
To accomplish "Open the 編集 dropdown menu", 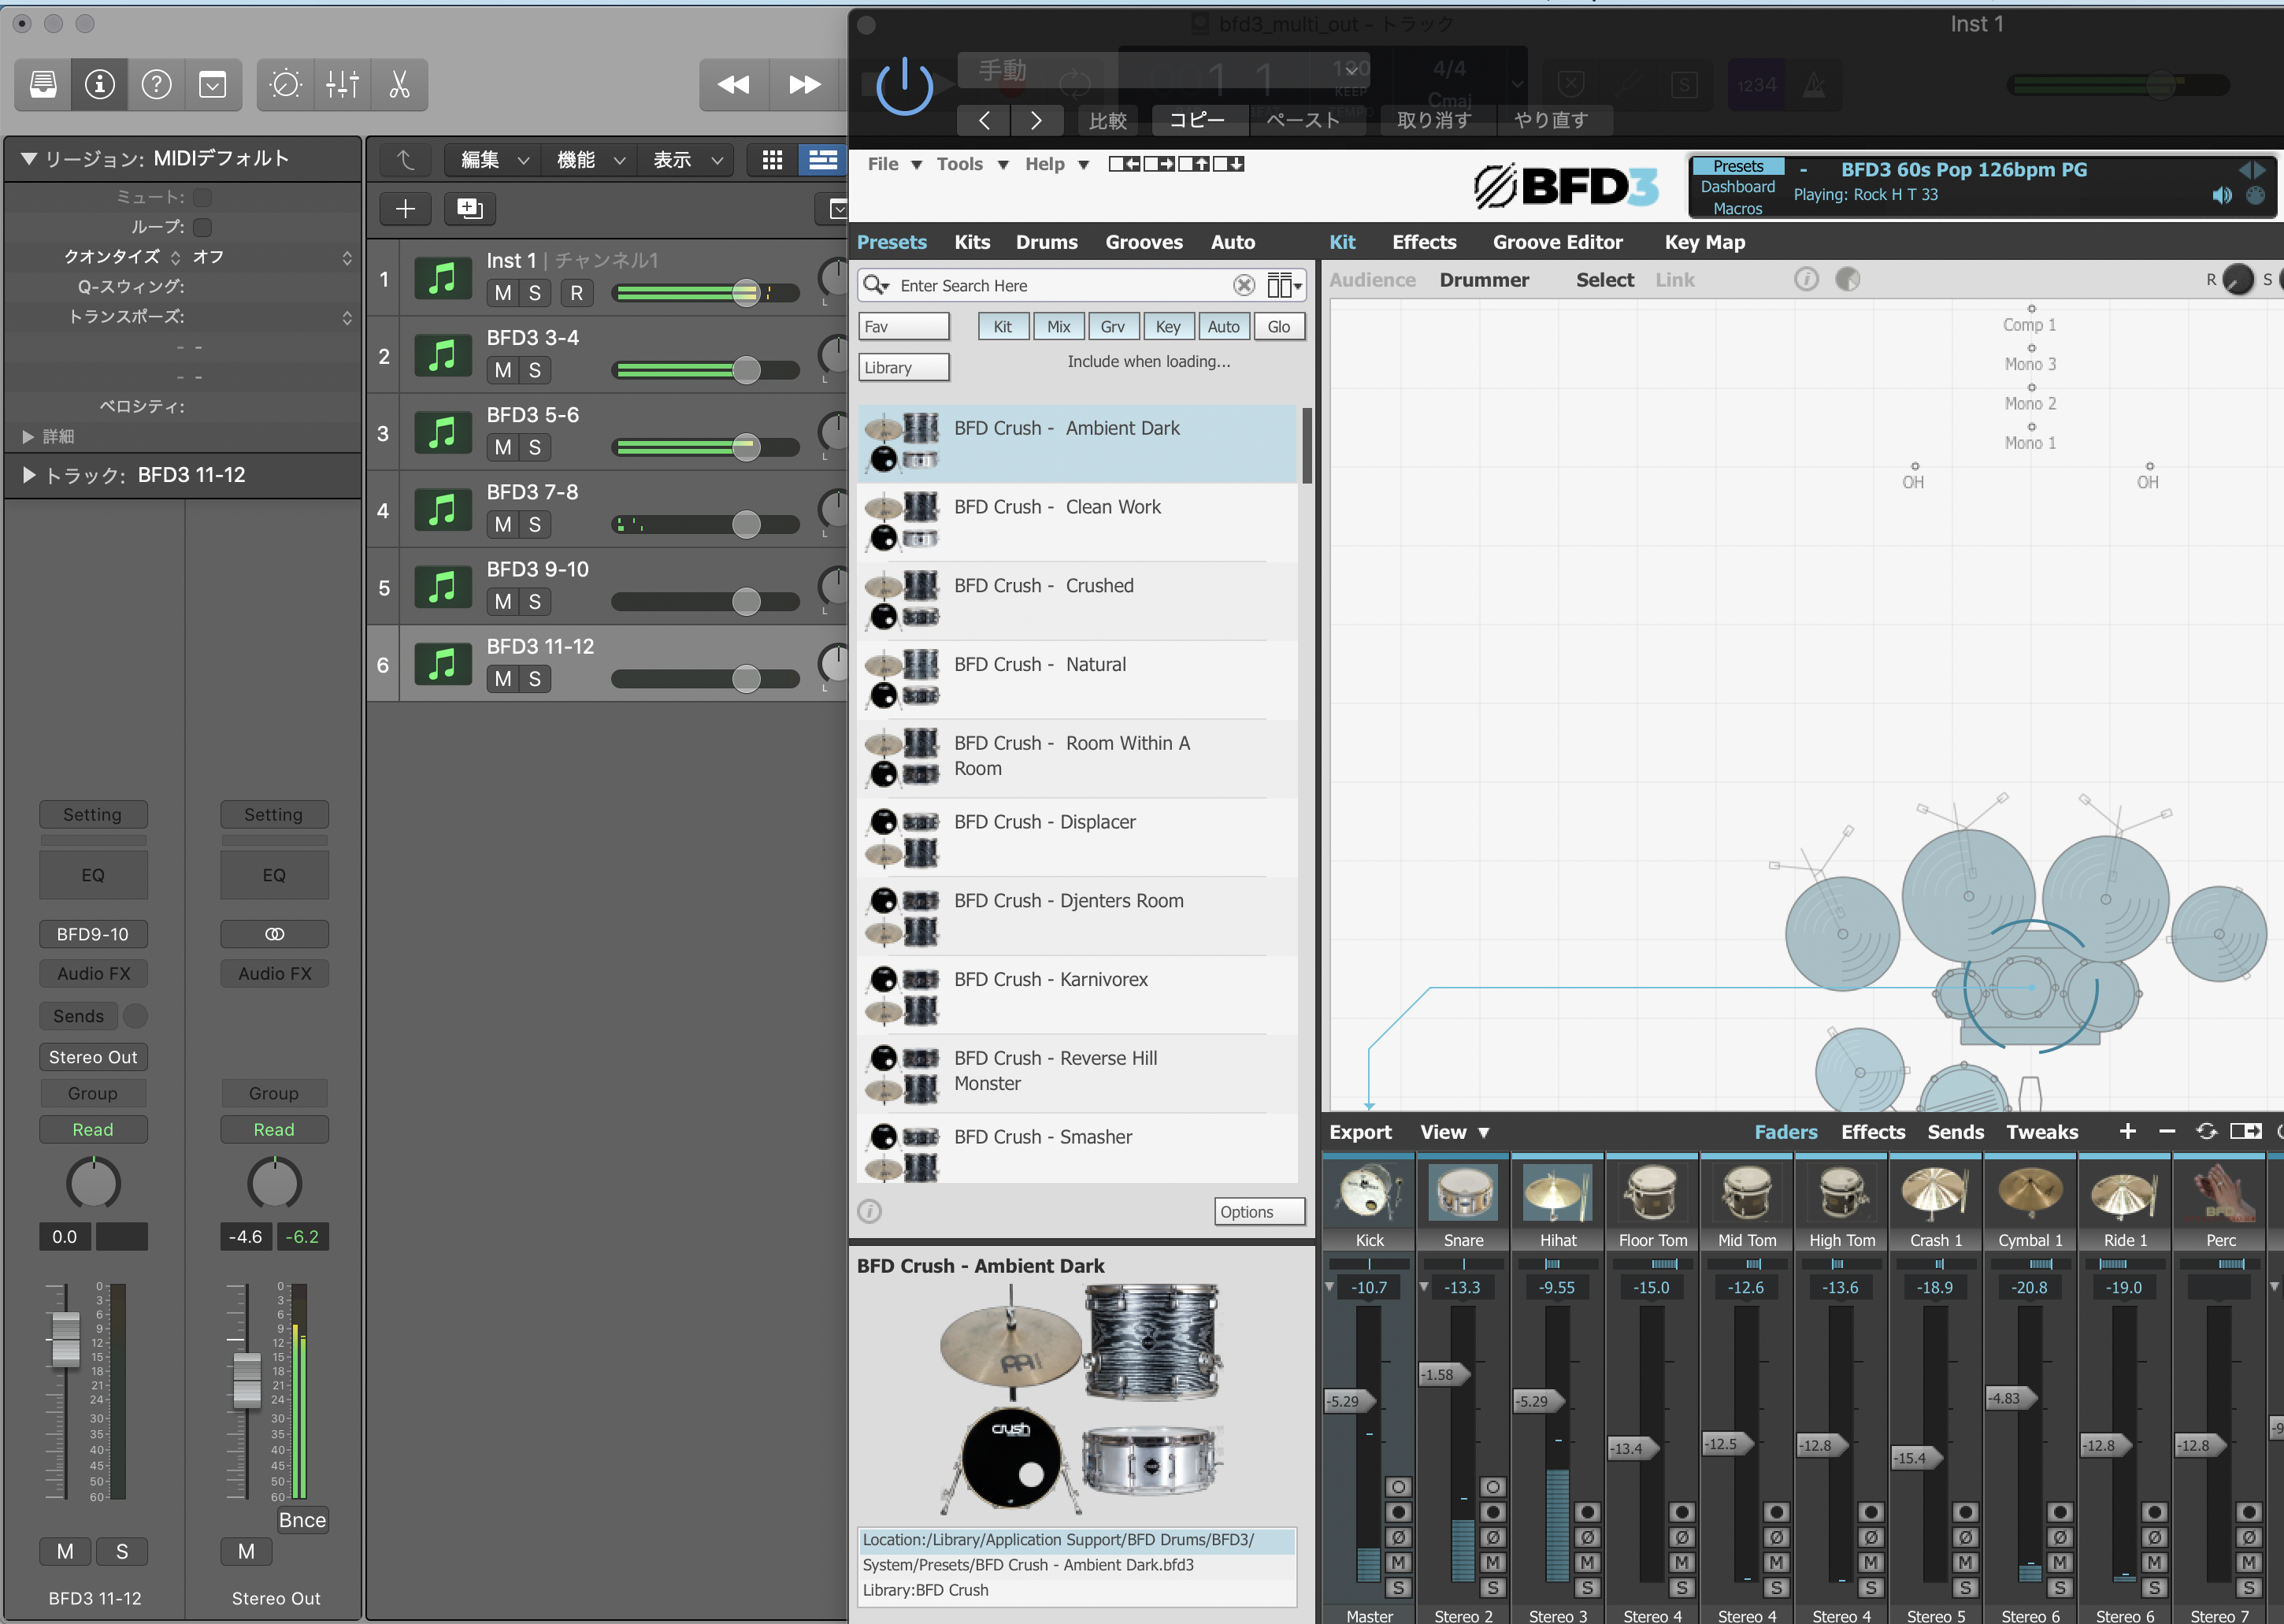I will [x=494, y=160].
